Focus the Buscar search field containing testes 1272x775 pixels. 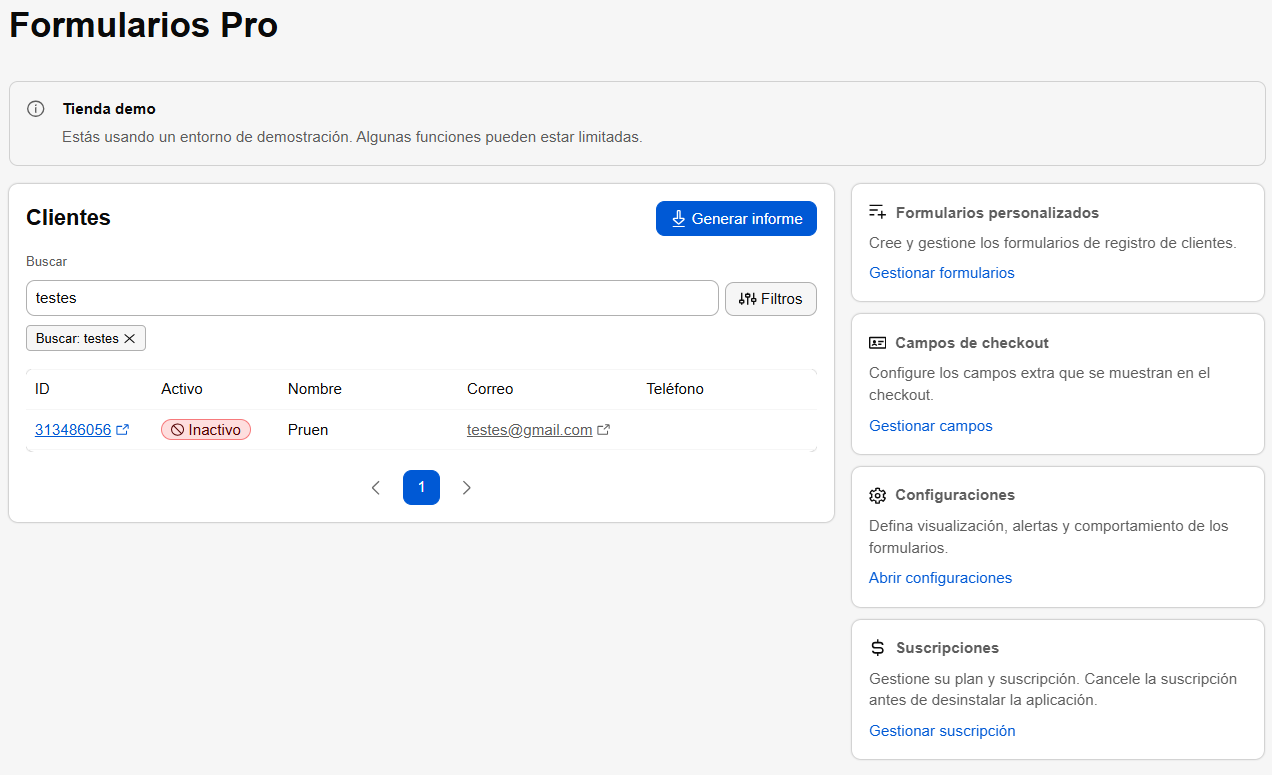click(x=372, y=298)
